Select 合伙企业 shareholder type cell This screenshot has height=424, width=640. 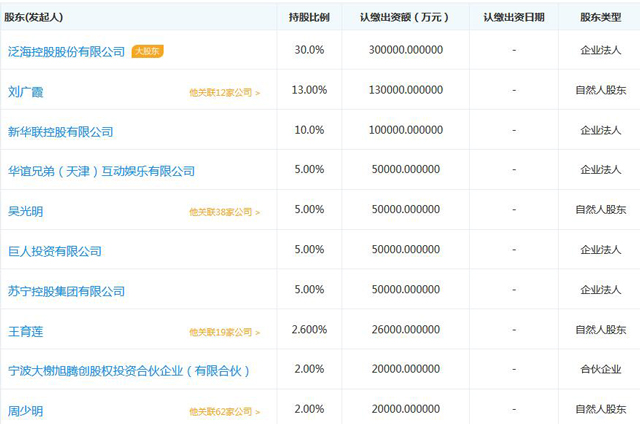(600, 369)
